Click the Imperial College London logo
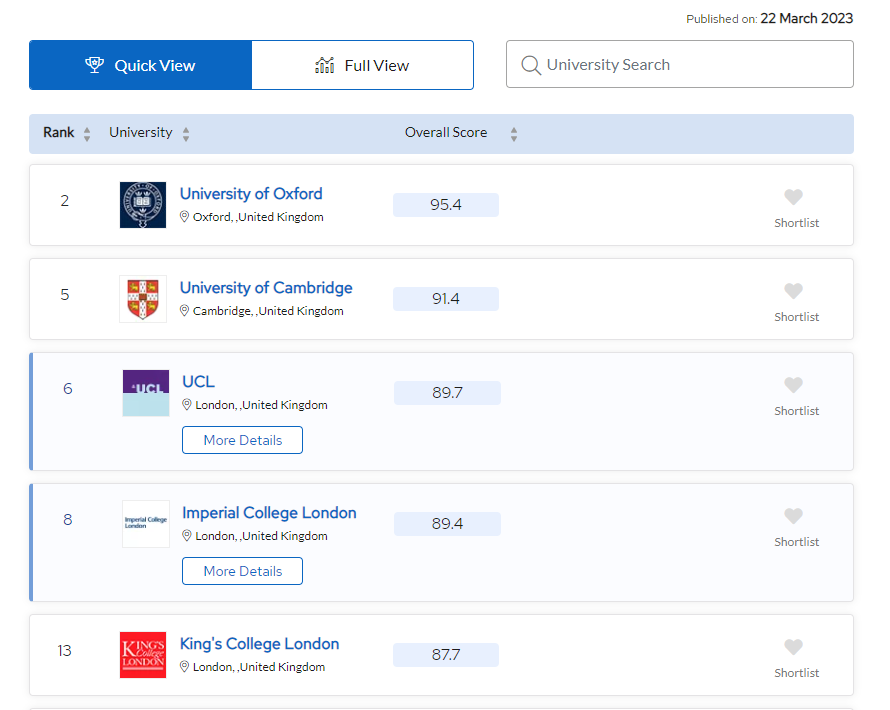 (x=146, y=524)
